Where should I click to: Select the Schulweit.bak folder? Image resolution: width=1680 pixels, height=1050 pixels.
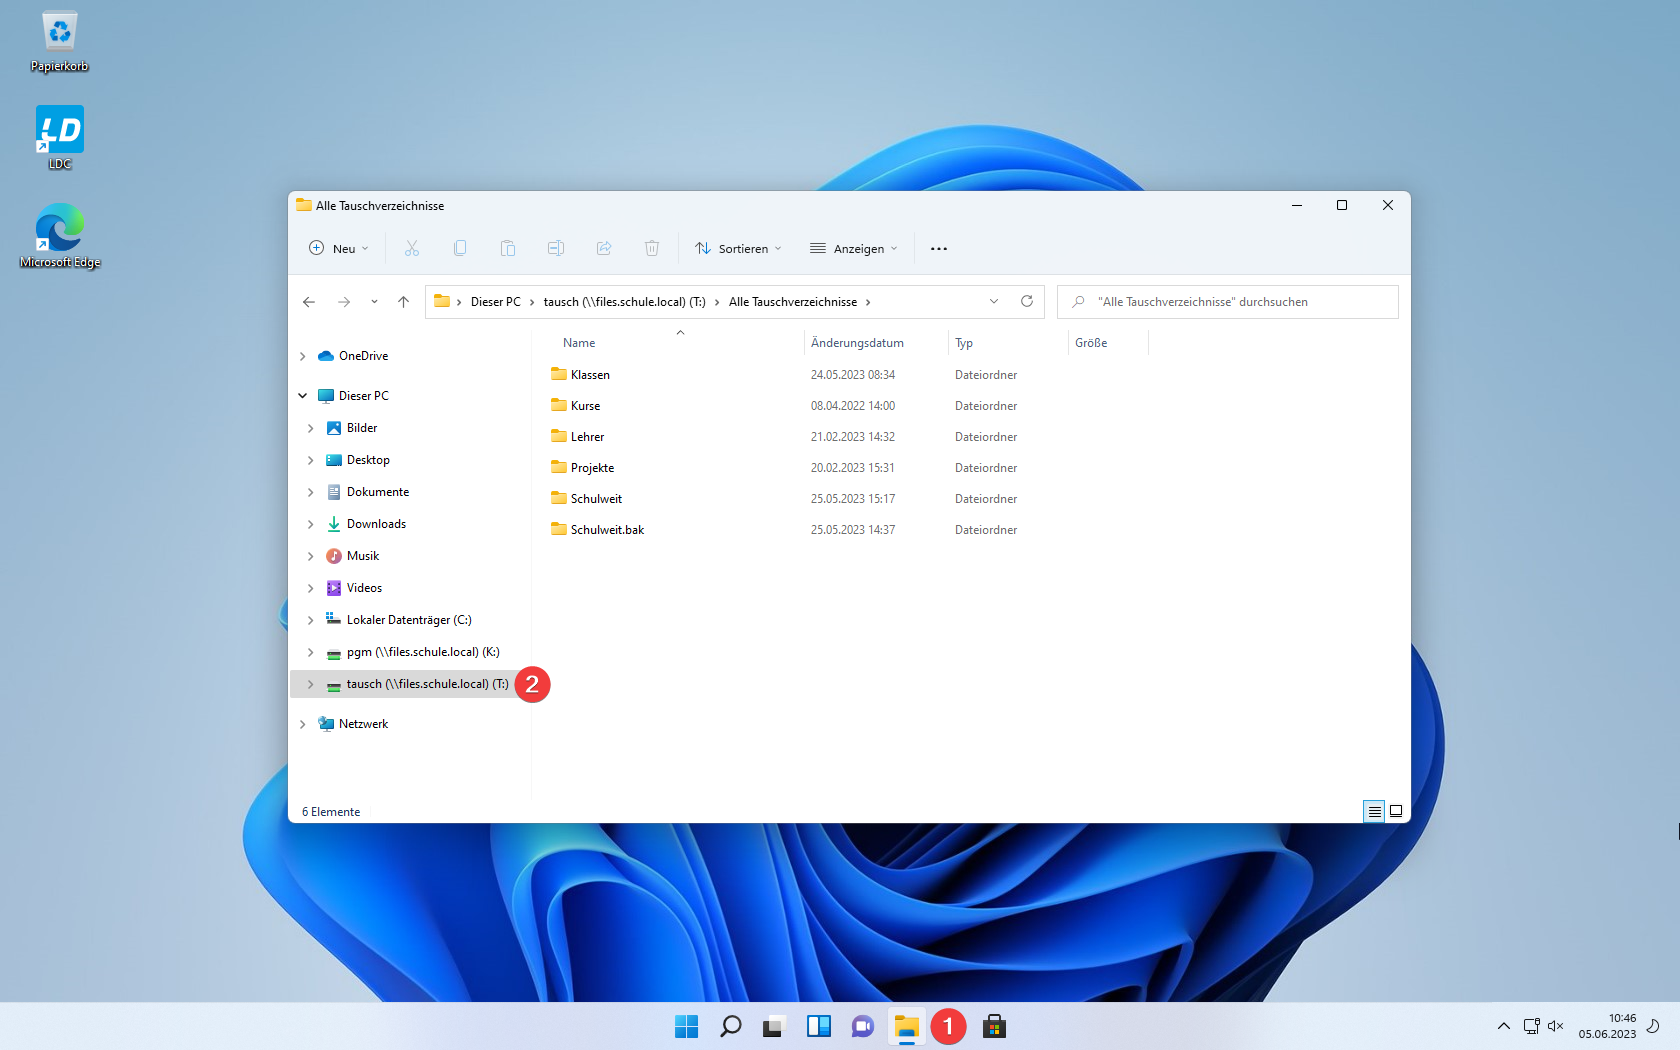(607, 530)
